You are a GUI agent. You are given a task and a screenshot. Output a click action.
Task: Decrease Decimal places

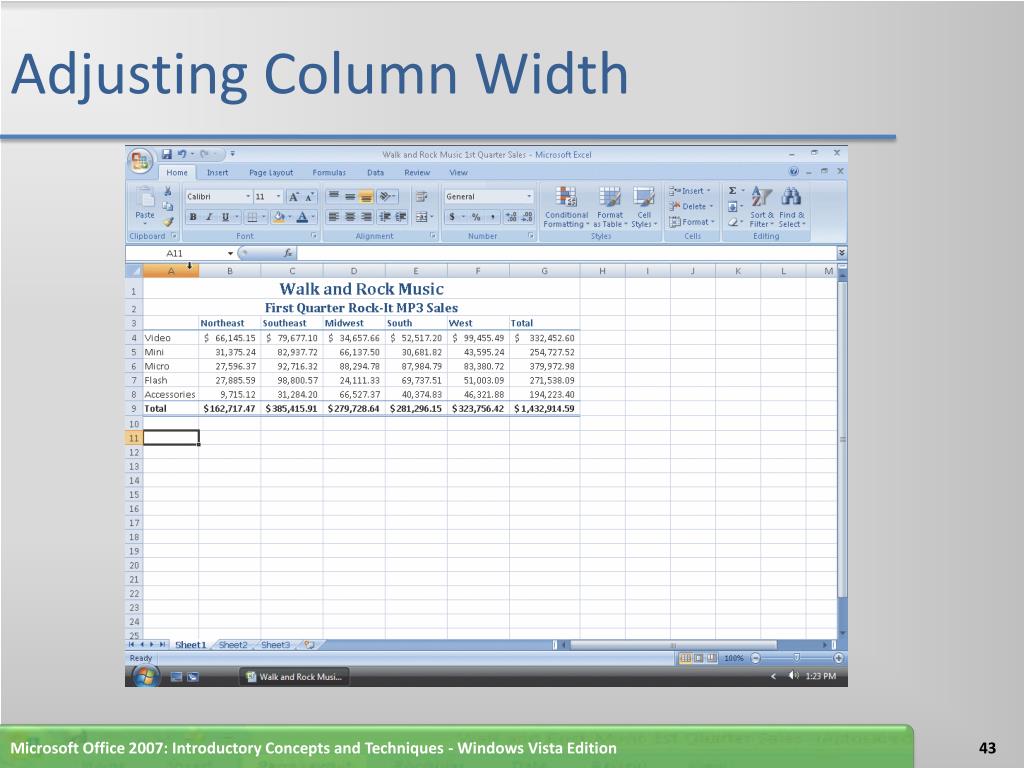527,217
